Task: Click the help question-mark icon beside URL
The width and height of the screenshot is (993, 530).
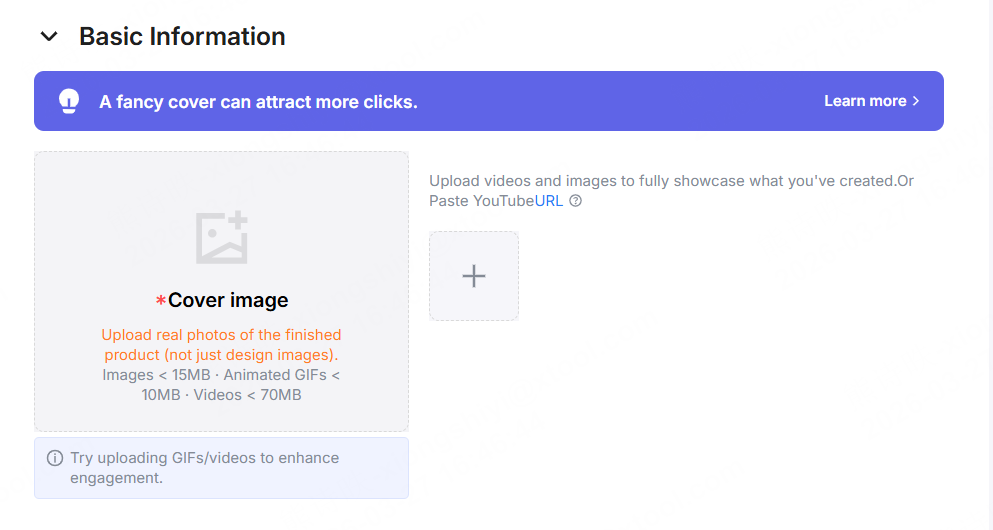Action: (x=575, y=201)
